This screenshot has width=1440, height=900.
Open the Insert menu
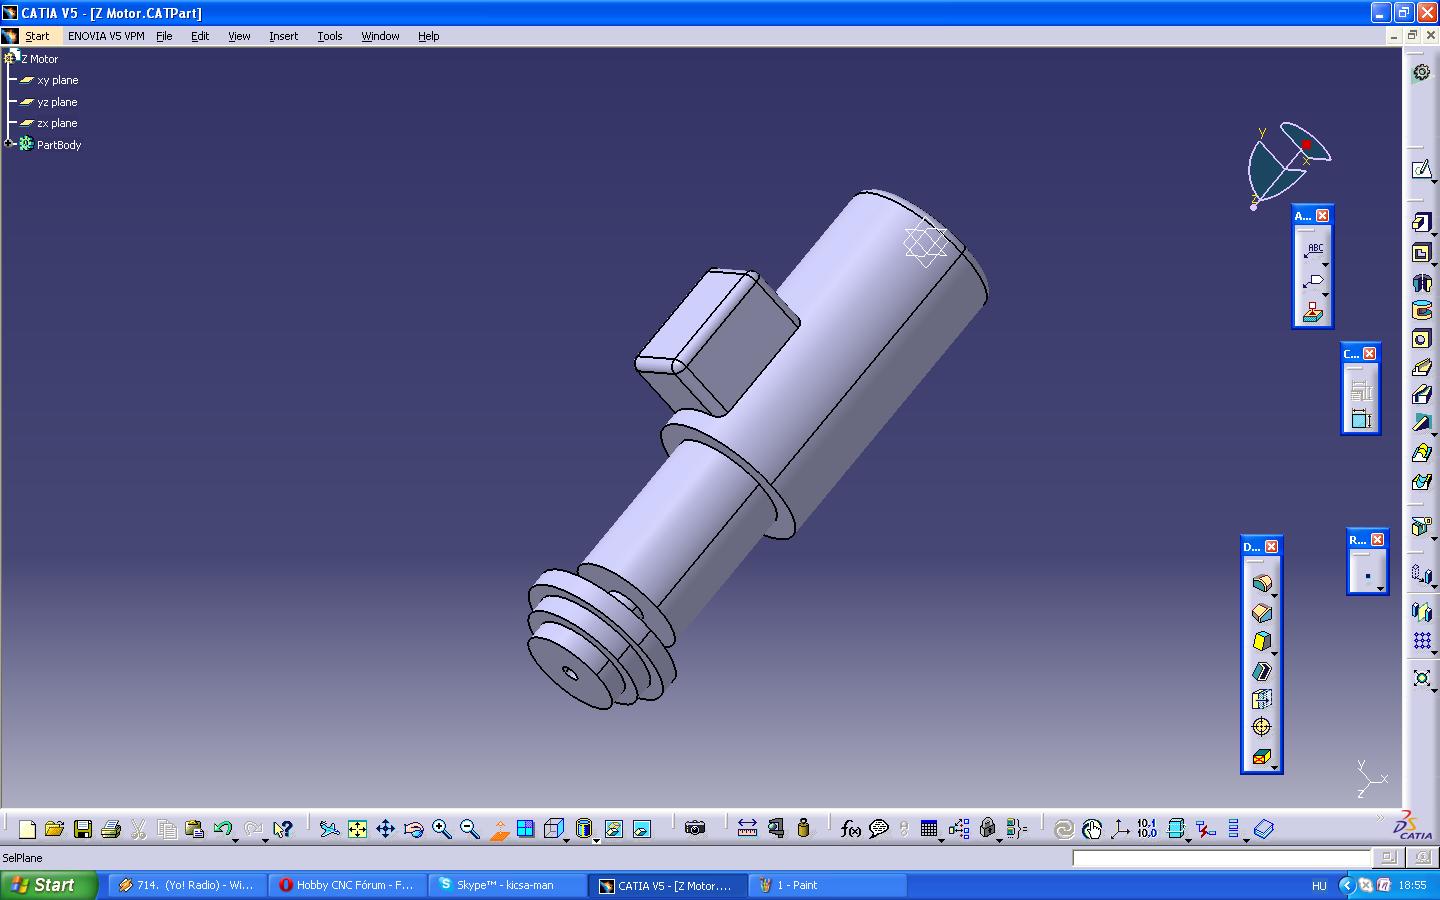(x=283, y=36)
